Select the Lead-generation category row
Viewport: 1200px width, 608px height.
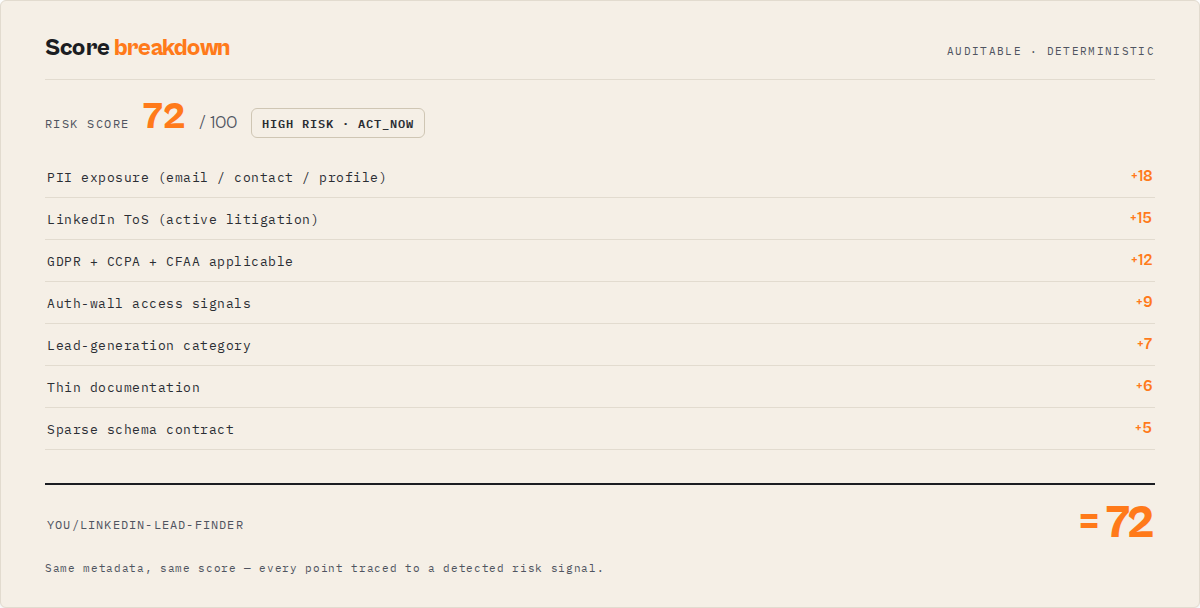(x=600, y=345)
